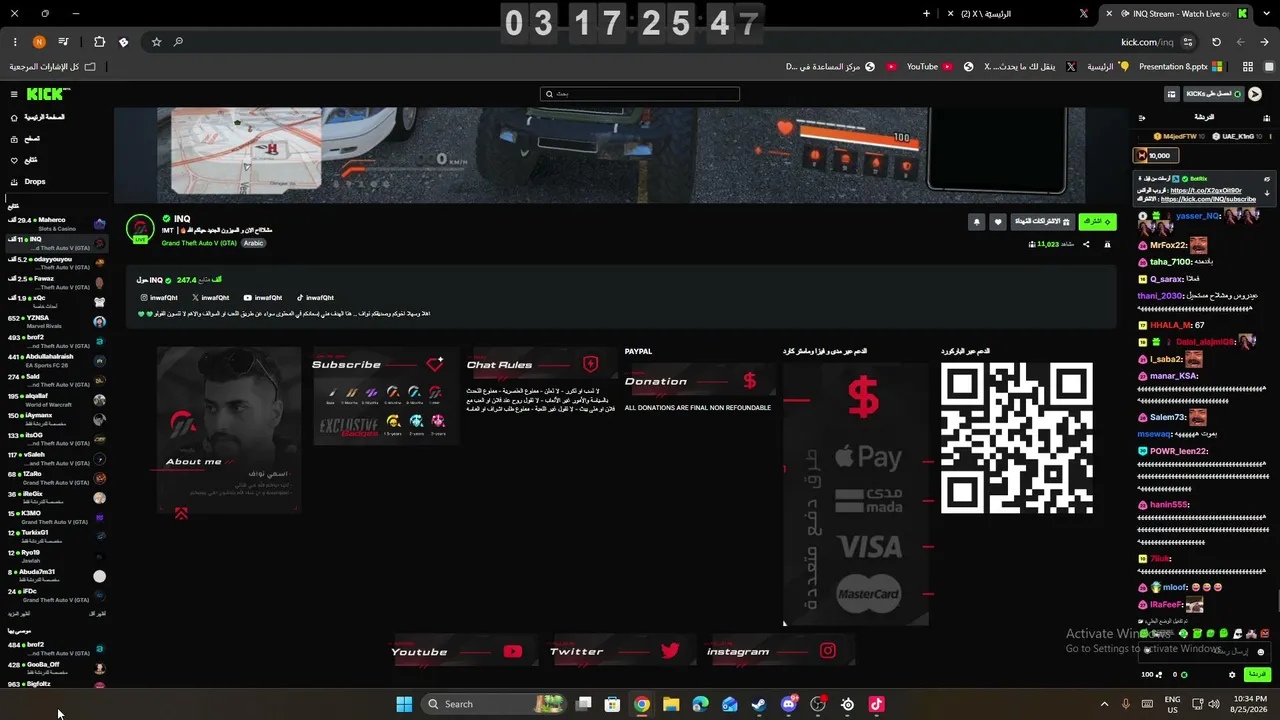Viewport: 1280px width, 720px height.
Task: Open the YouTube bookmark
Action: tap(929, 67)
